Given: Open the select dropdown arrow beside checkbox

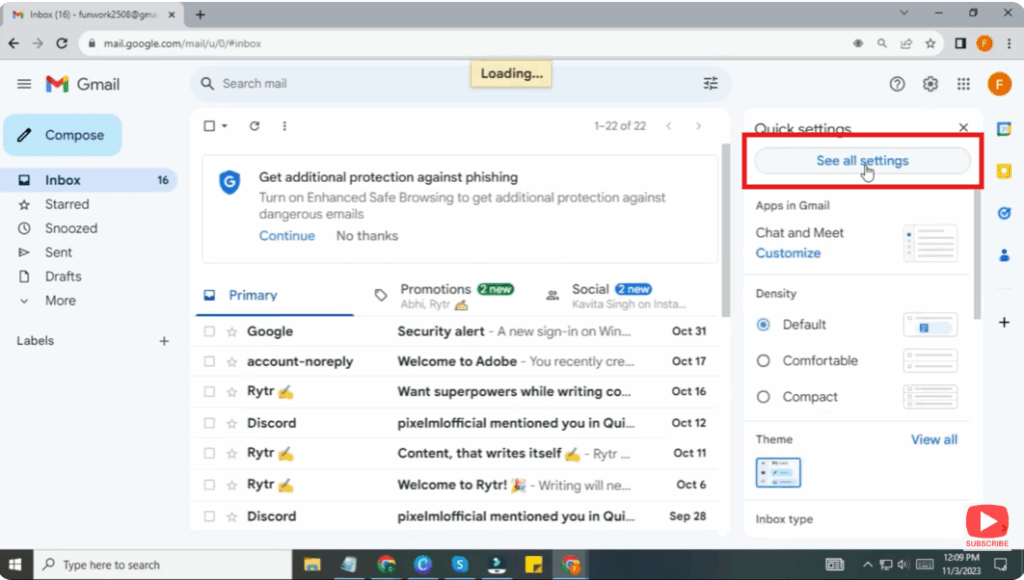Looking at the screenshot, I should pyautogui.click(x=225, y=126).
